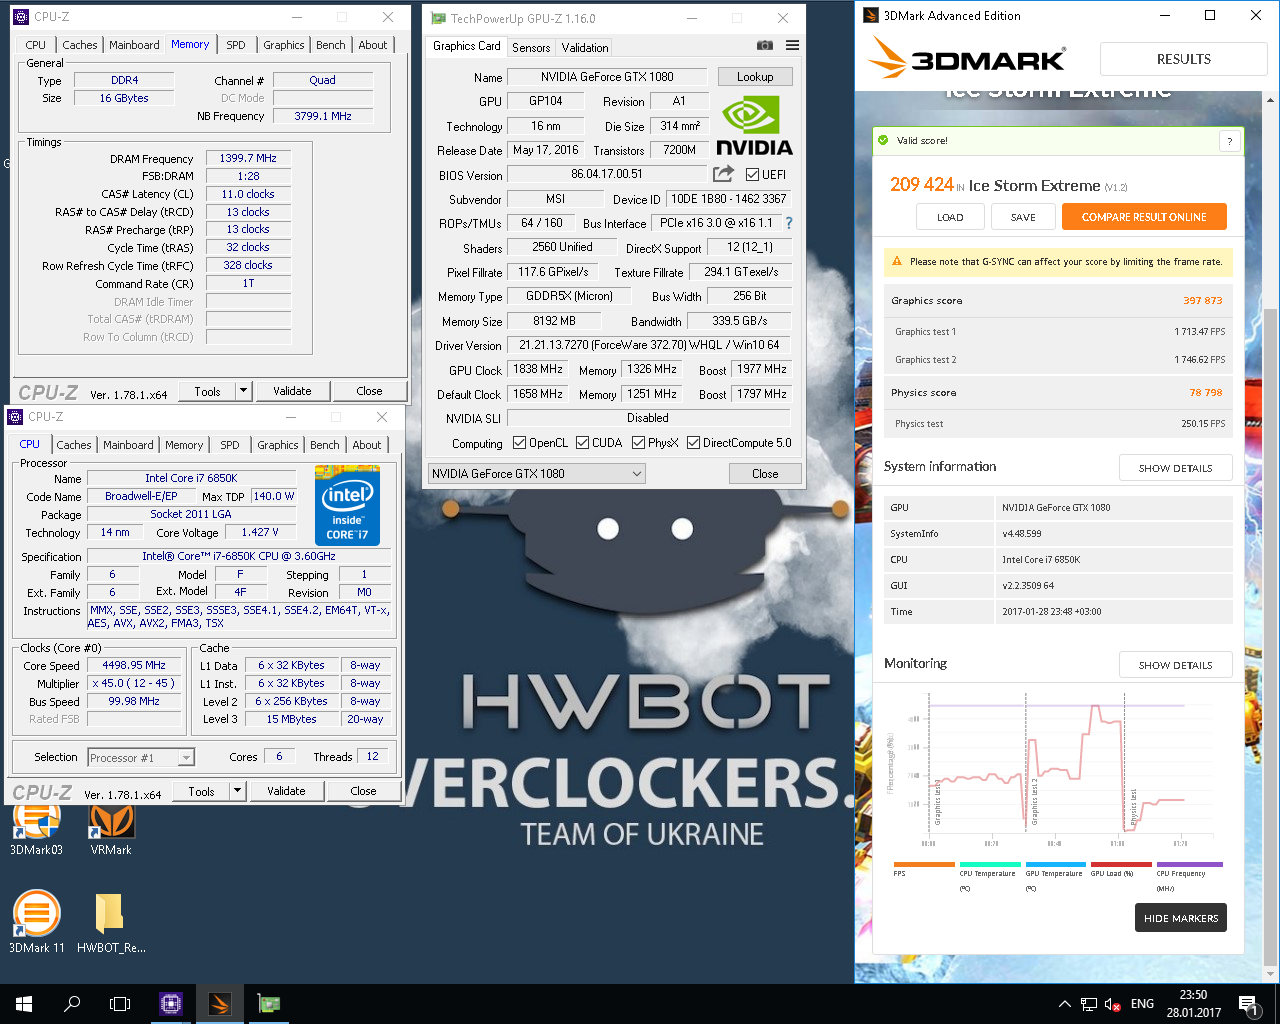Toggle the green CPU Temperature legend swatch

point(990,864)
